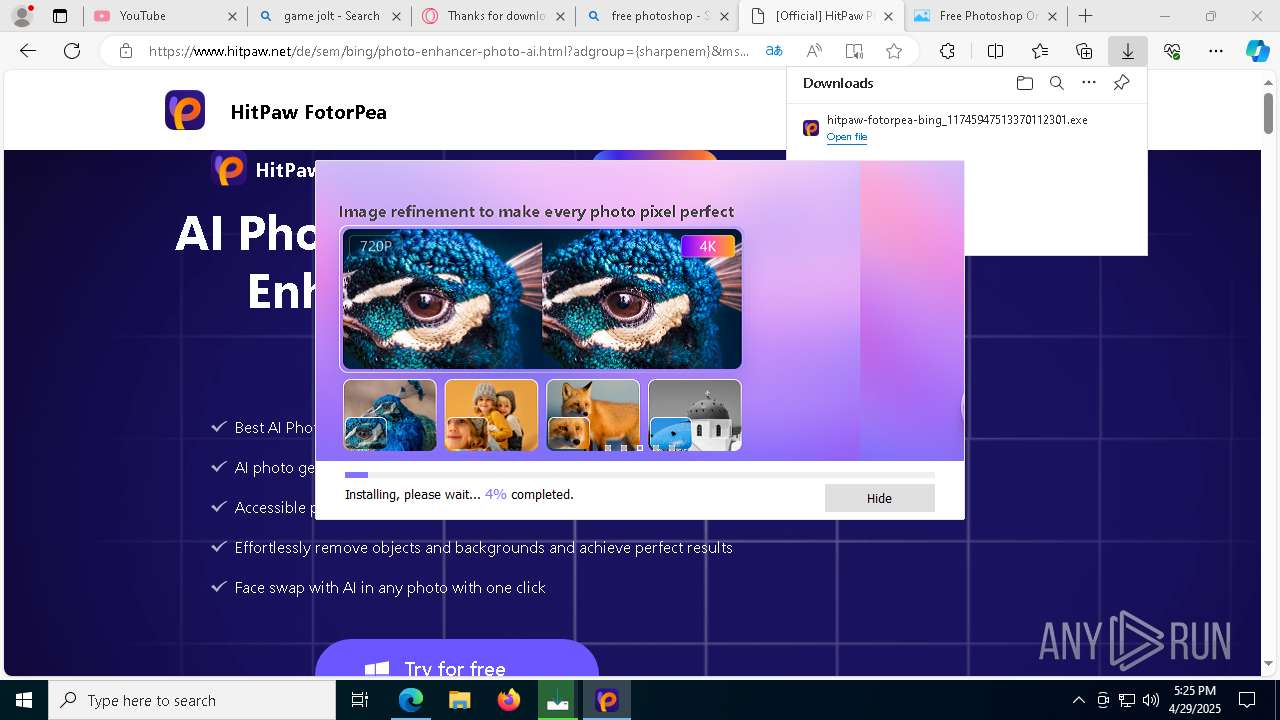Open the notification center icon
Viewport: 1280px width, 720px height.
[1247, 700]
